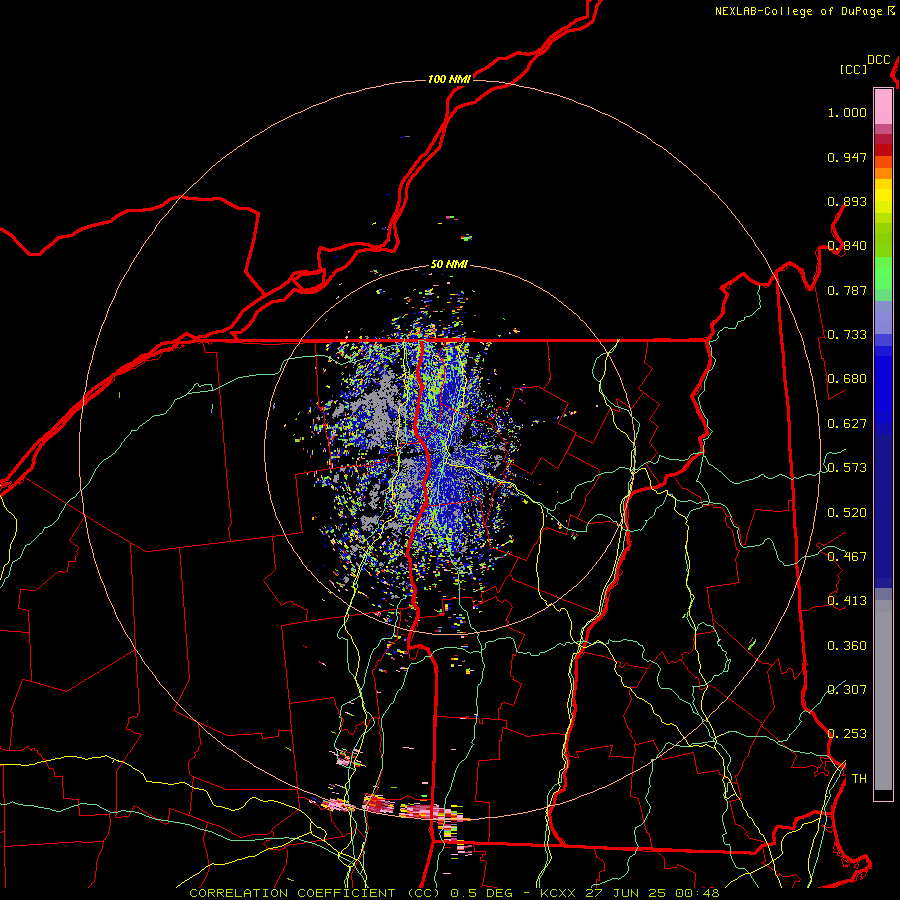Screen dimensions: 900x900
Task: Click the DCC legend label
Action: (878, 60)
